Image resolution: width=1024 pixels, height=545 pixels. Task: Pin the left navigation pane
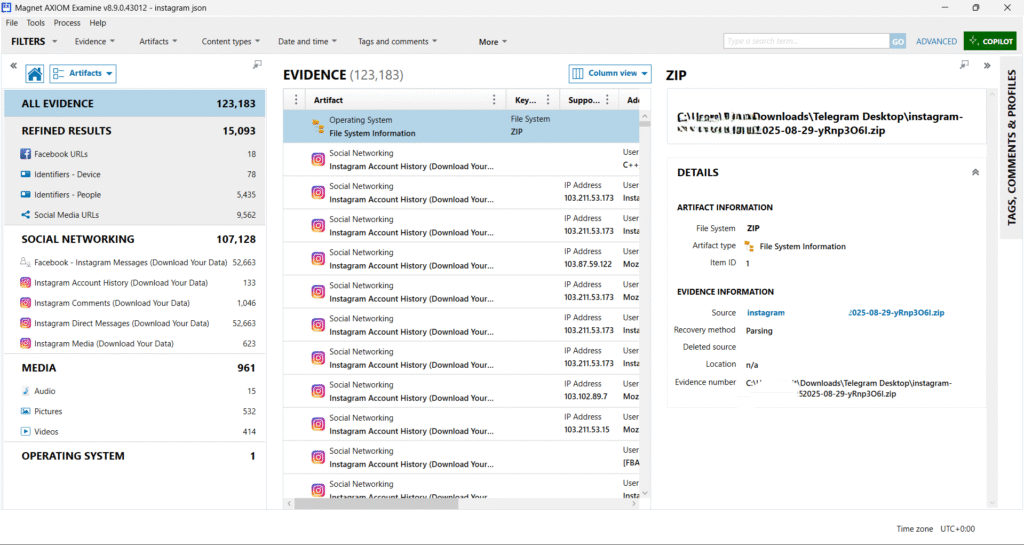[x=257, y=64]
